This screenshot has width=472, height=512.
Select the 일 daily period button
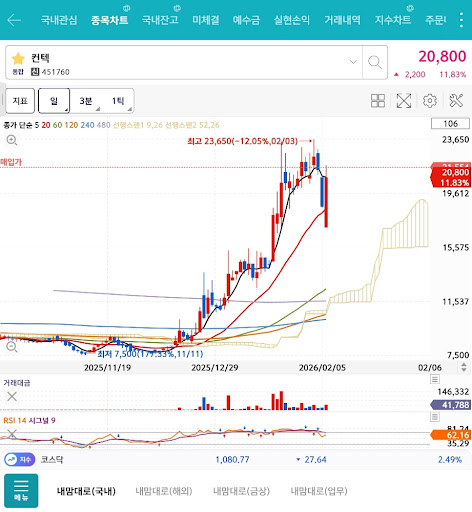click(x=54, y=101)
